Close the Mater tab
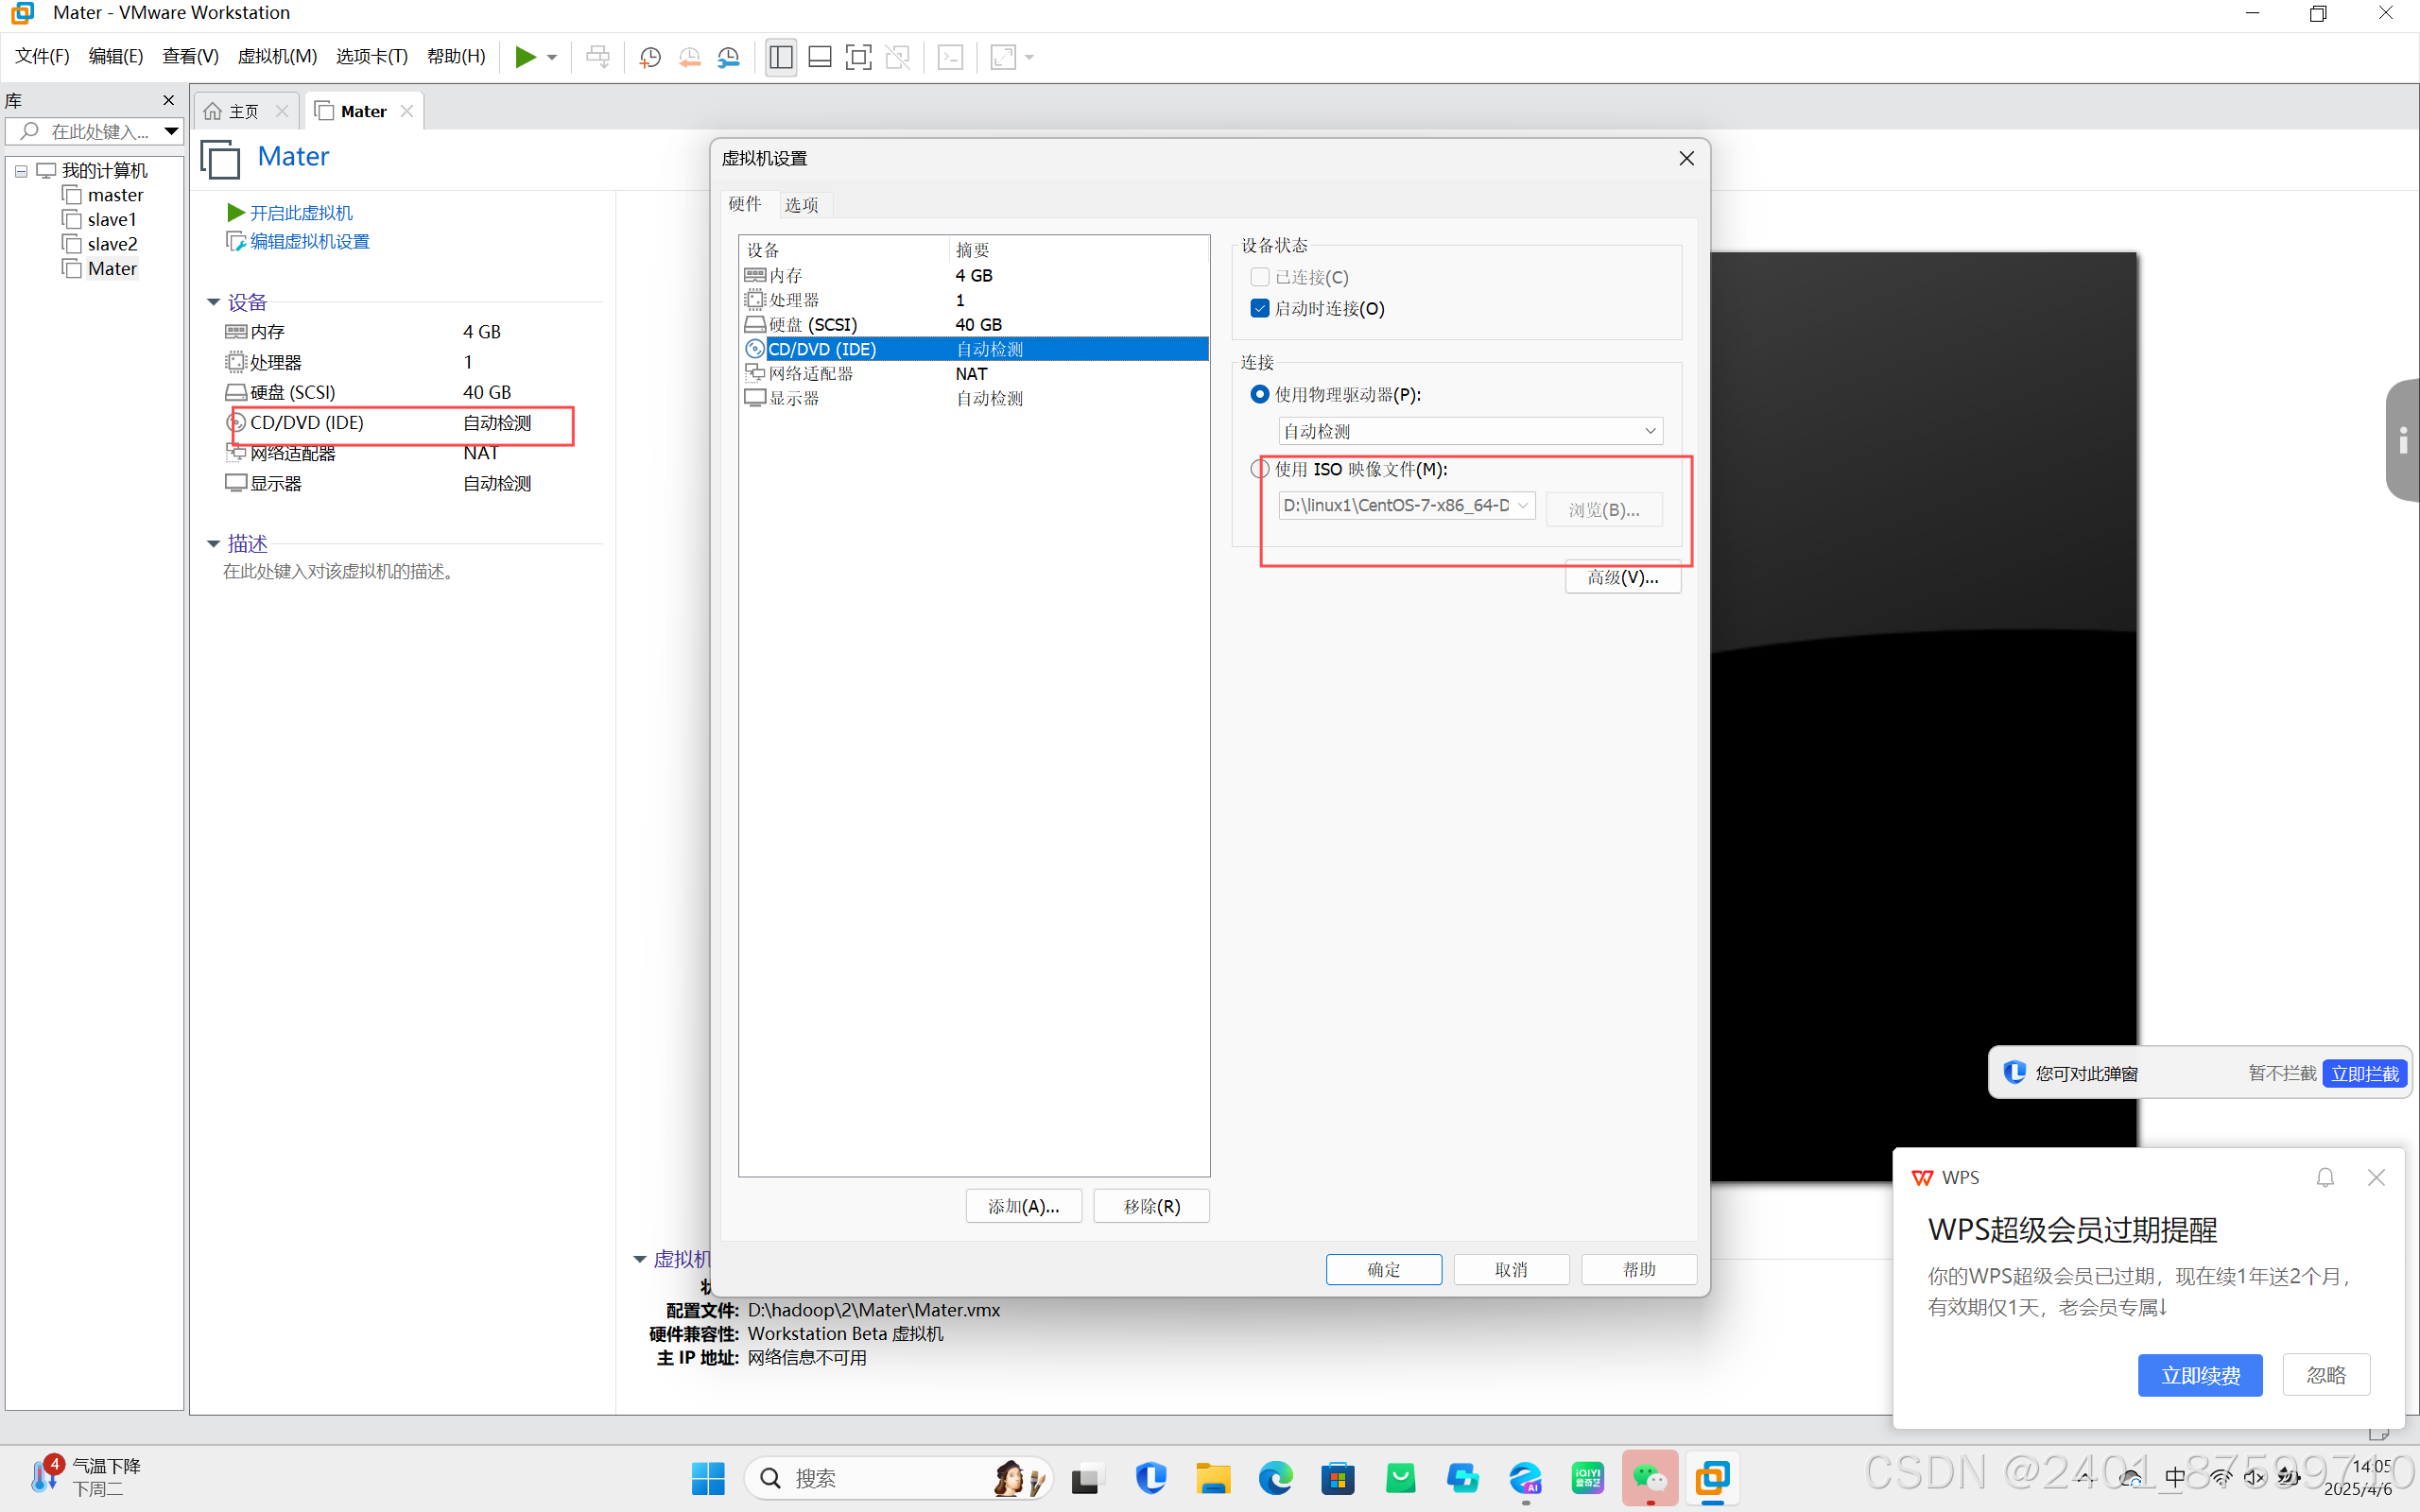Screen dimensions: 2420x1512 click(407, 111)
